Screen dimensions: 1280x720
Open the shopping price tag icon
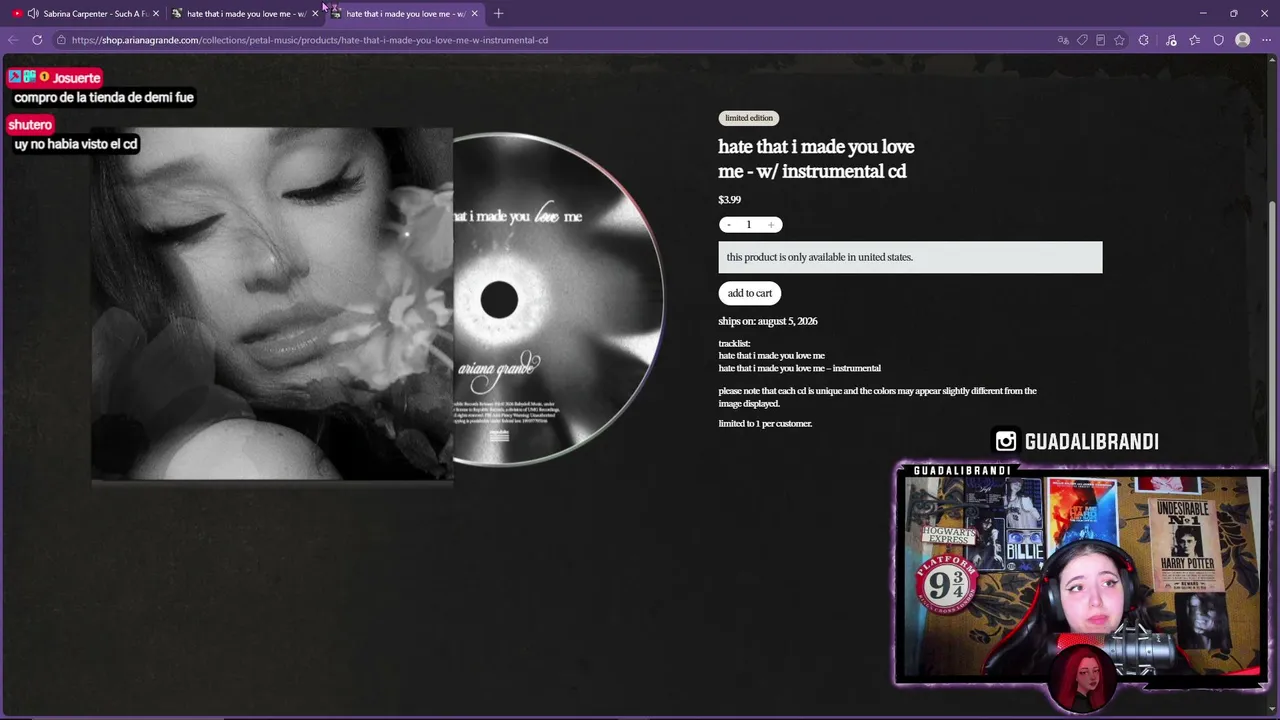[1082, 40]
